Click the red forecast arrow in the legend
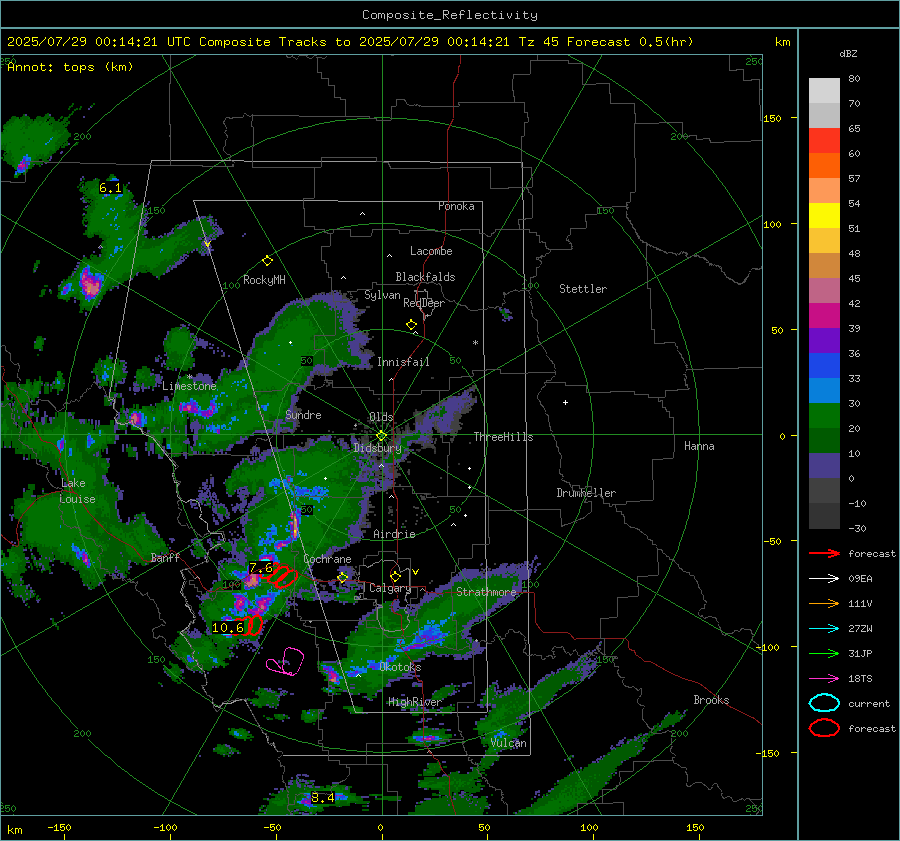Image resolution: width=900 pixels, height=841 pixels. coord(824,553)
